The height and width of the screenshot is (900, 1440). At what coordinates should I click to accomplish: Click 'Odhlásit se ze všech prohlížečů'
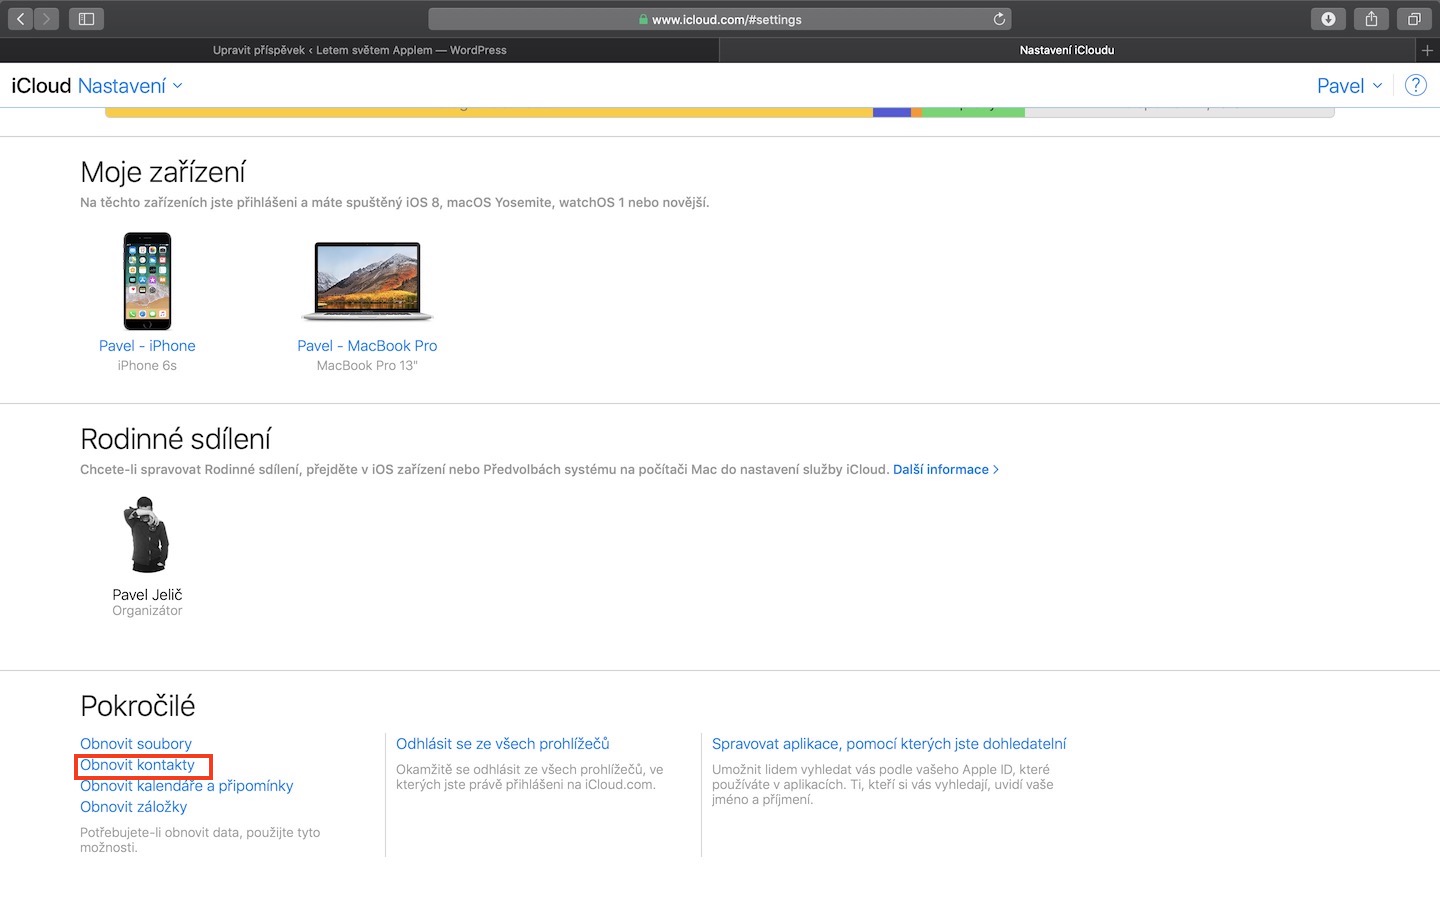[x=503, y=744]
